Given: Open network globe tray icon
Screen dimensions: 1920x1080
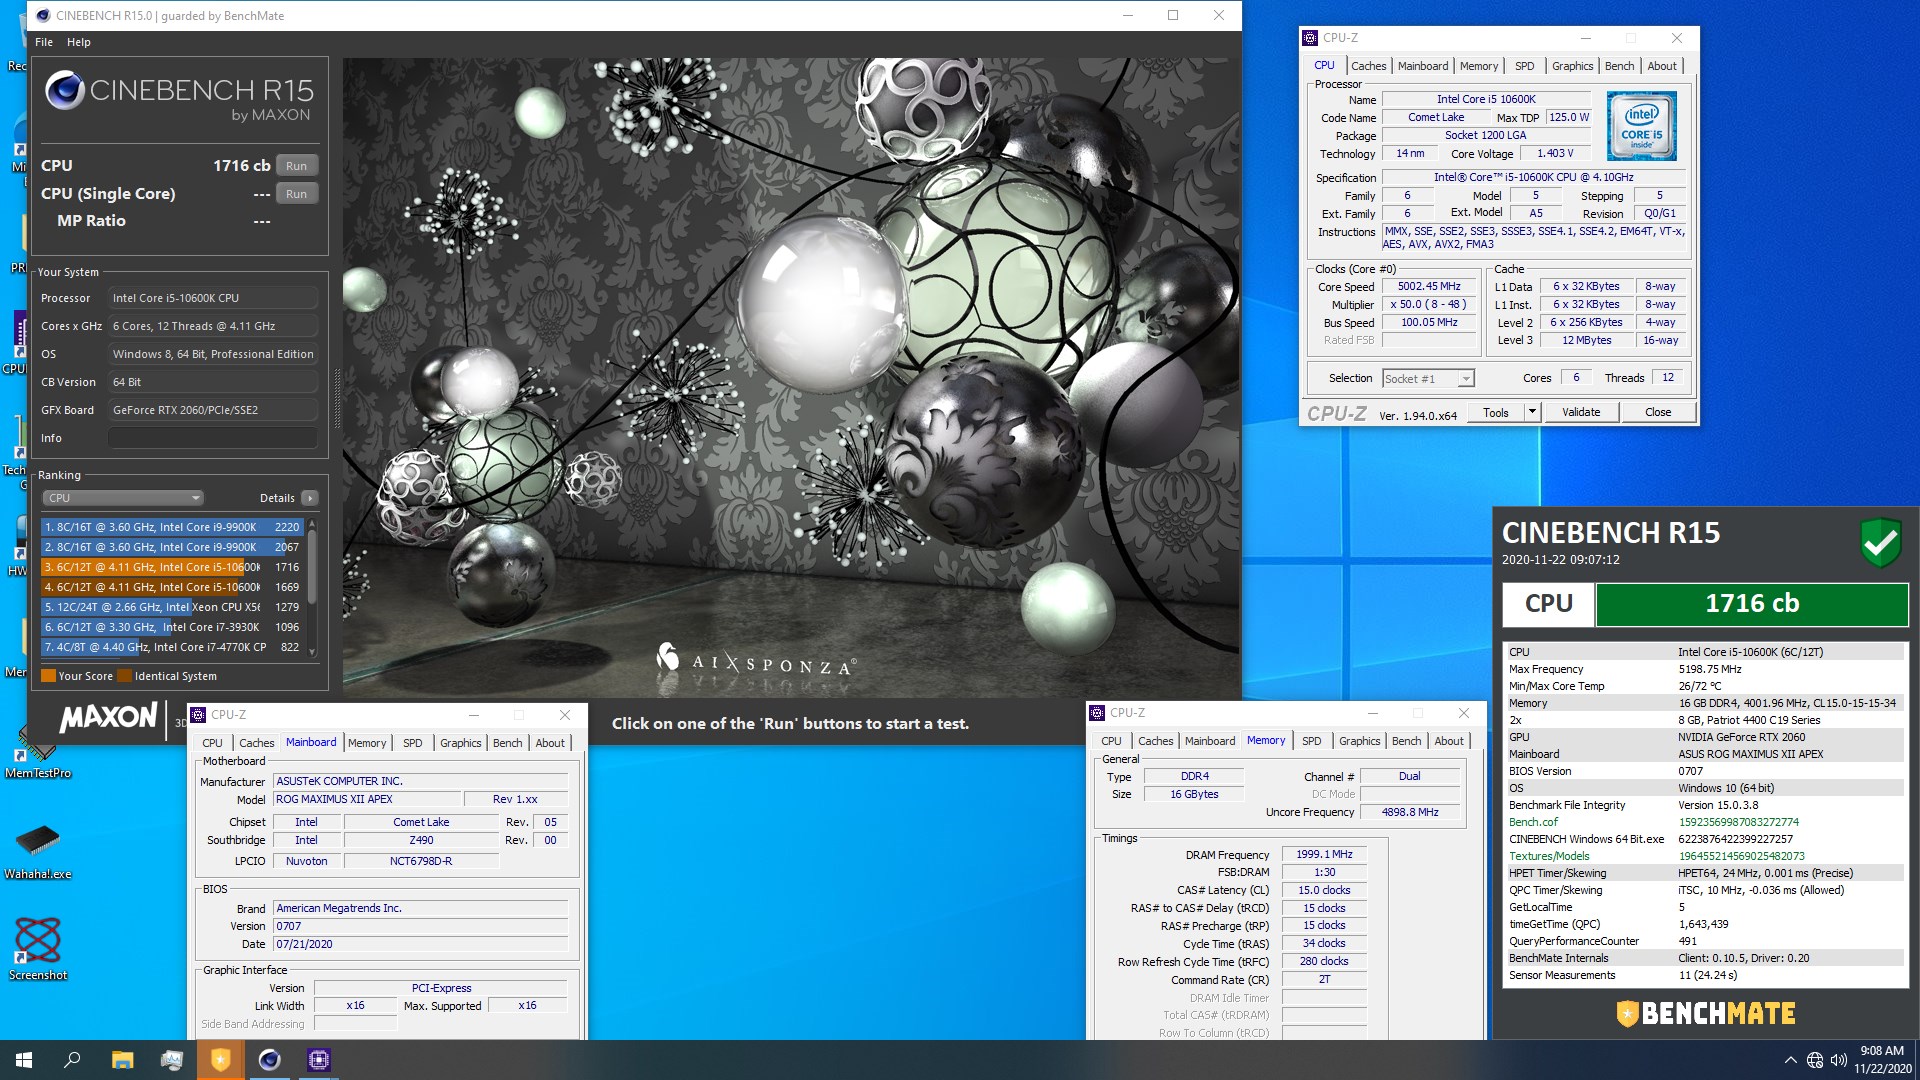Looking at the screenshot, I should (x=1814, y=1060).
